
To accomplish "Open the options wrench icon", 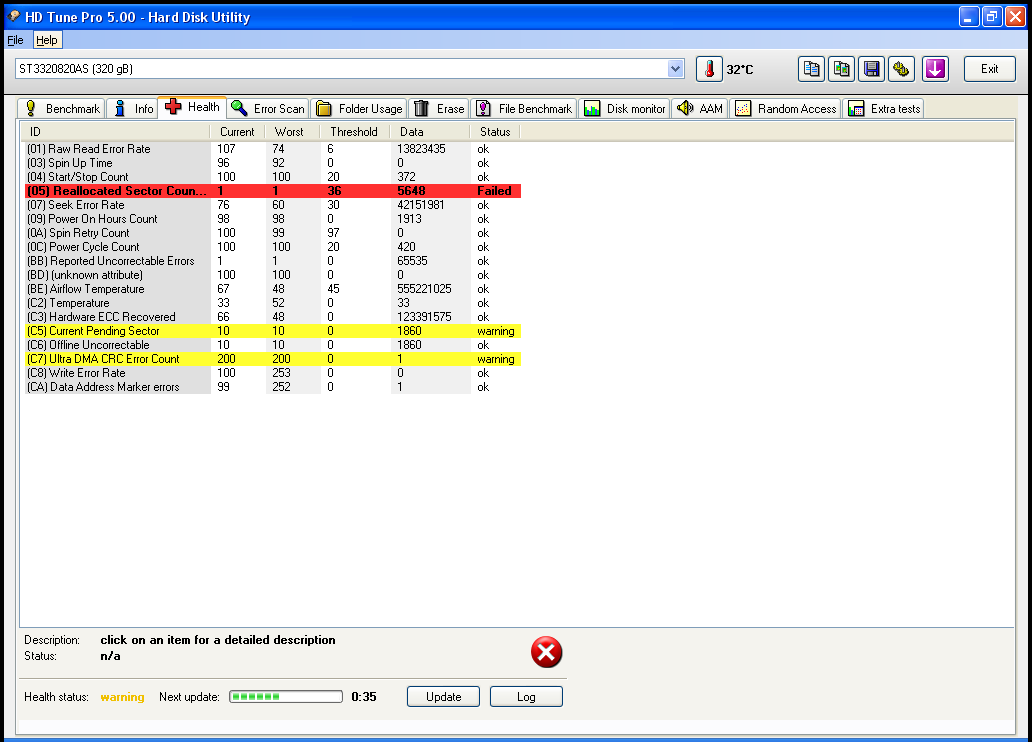I will [x=902, y=69].
